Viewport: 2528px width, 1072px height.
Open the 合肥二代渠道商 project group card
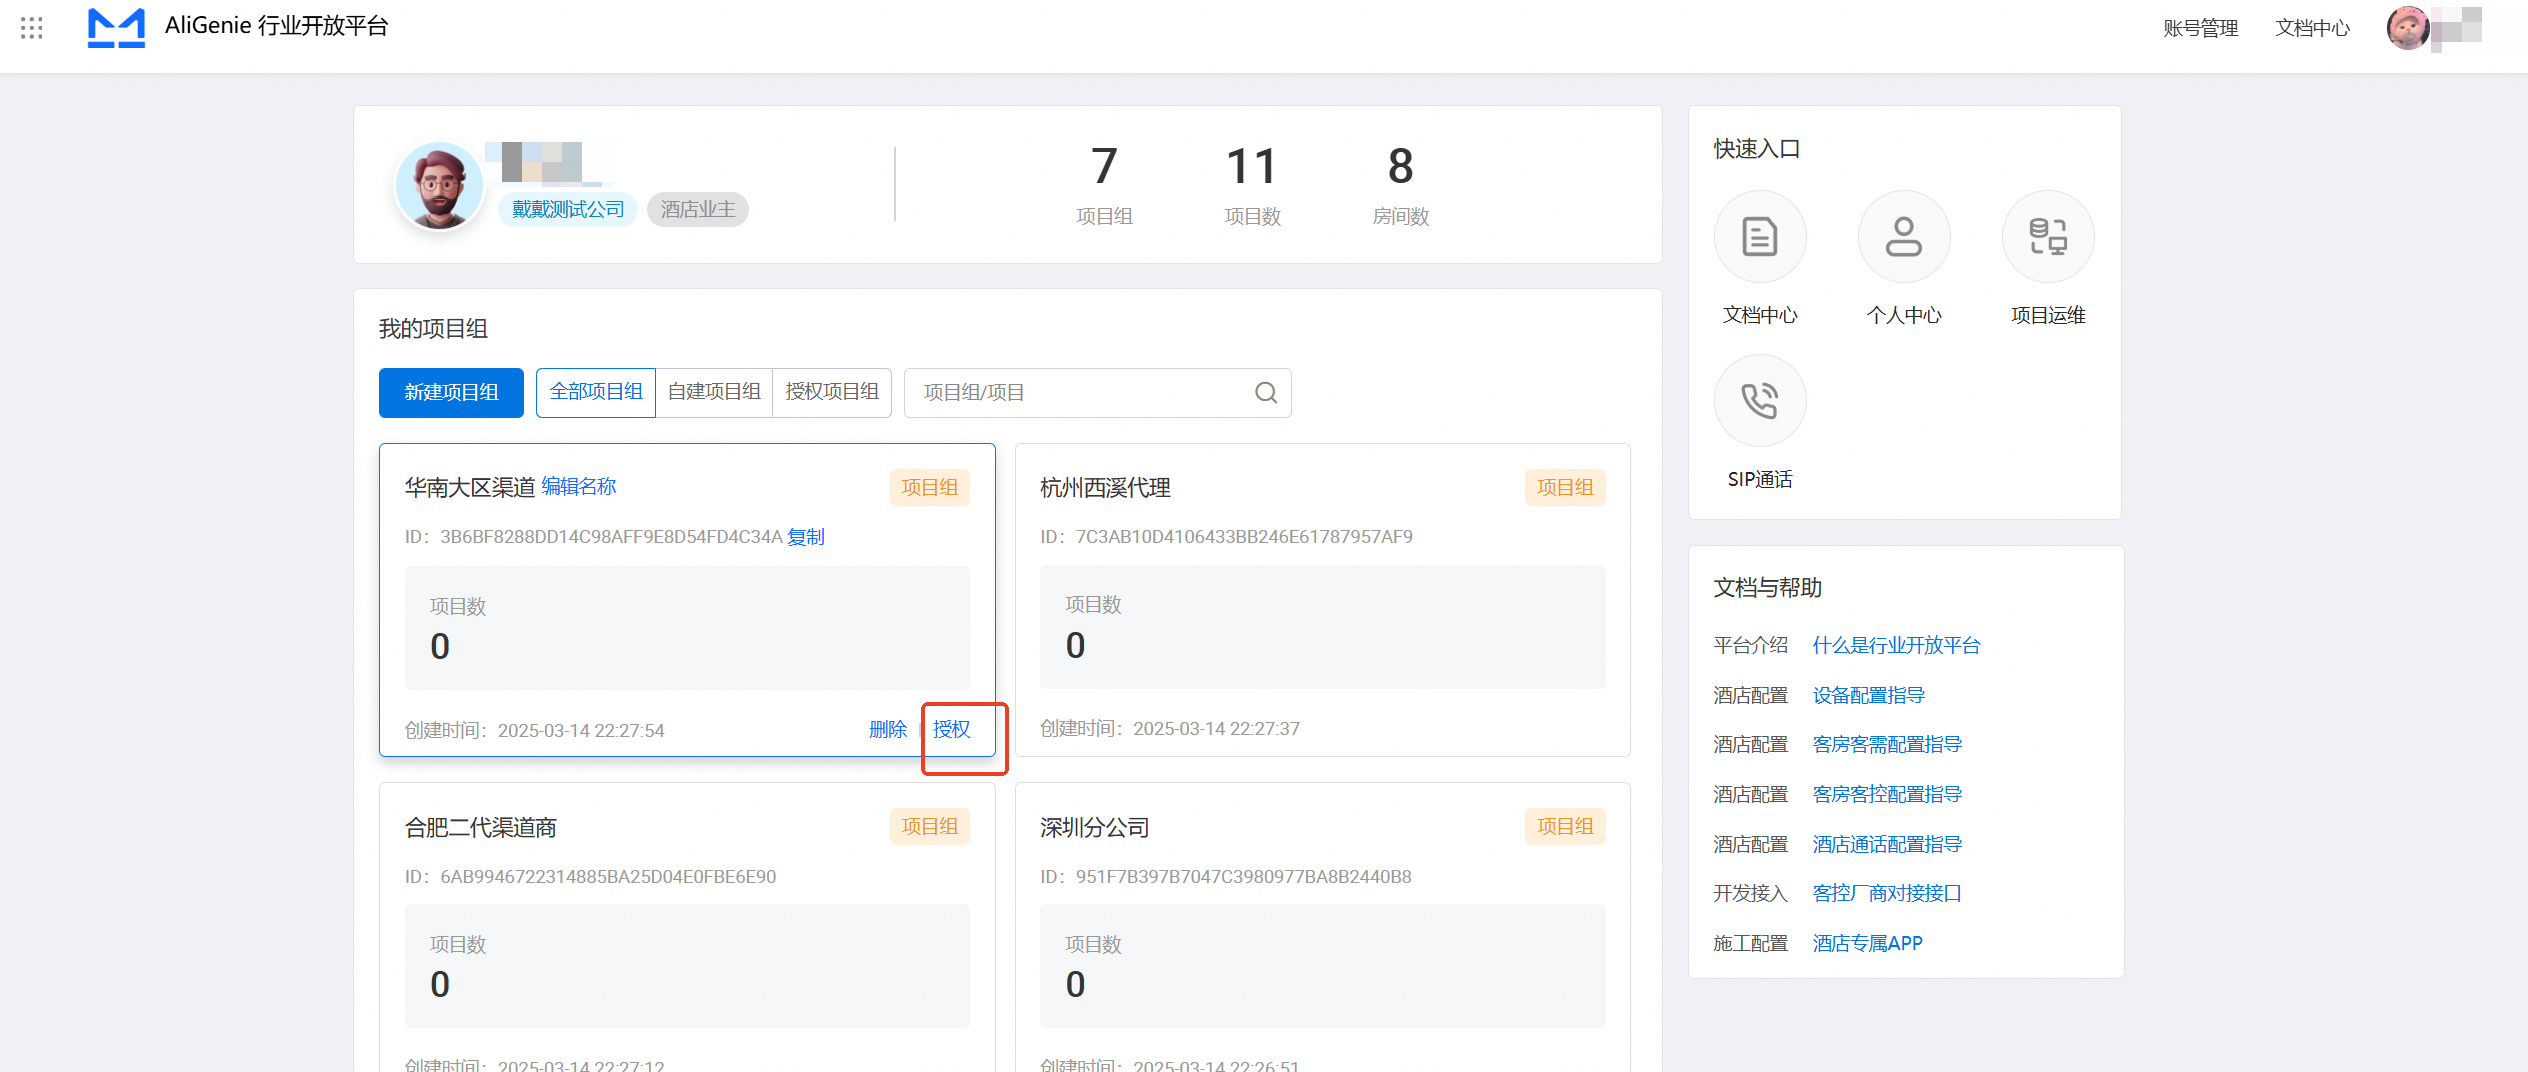pos(687,927)
